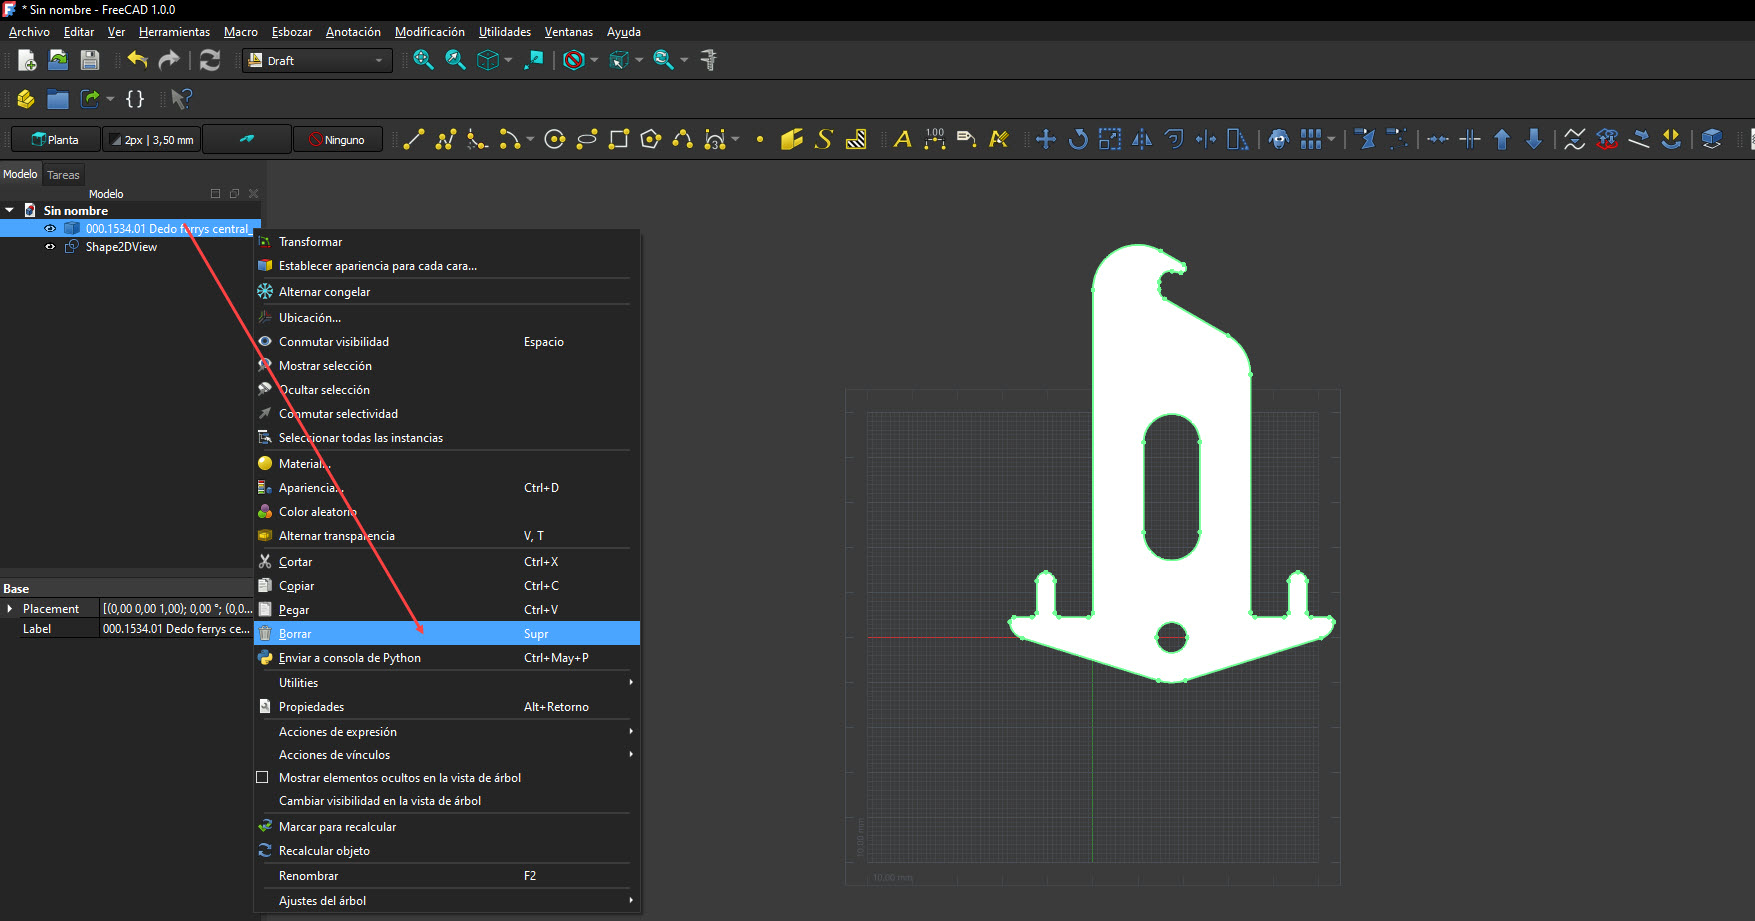The height and width of the screenshot is (921, 1755).
Task: Open the Esbozar menu
Action: click(292, 32)
